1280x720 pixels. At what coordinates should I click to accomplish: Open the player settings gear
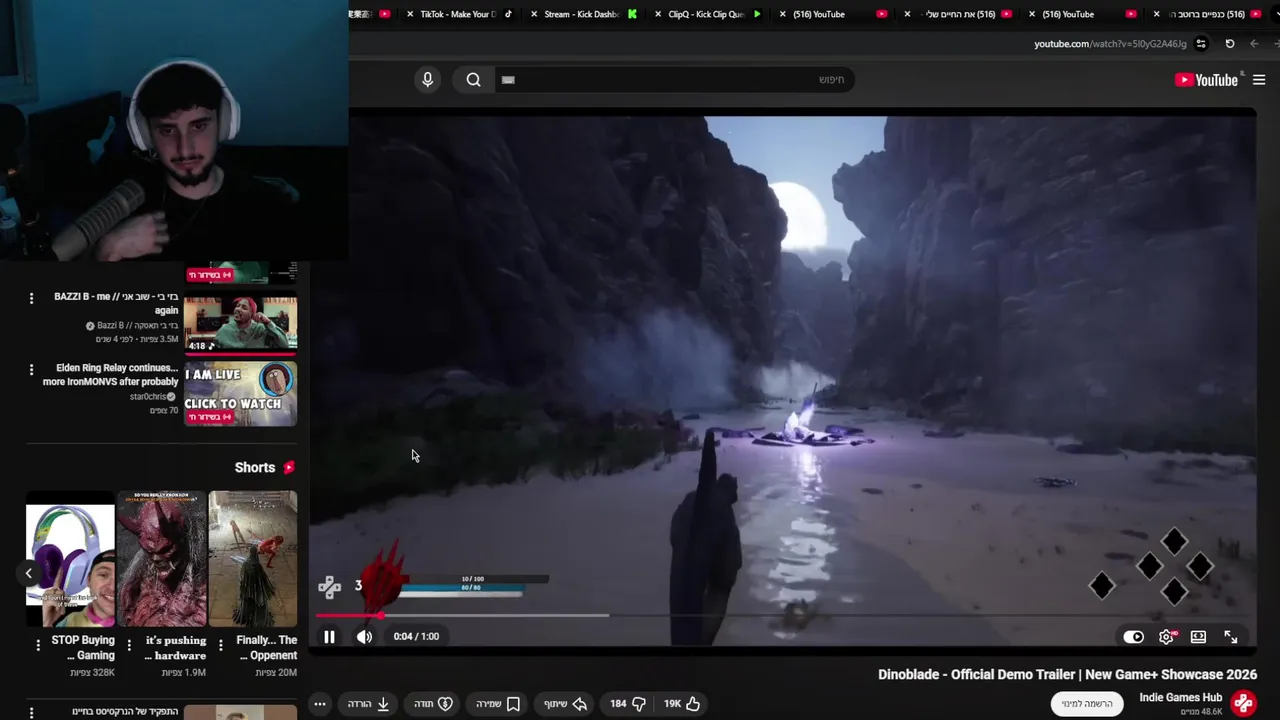pyautogui.click(x=1166, y=637)
